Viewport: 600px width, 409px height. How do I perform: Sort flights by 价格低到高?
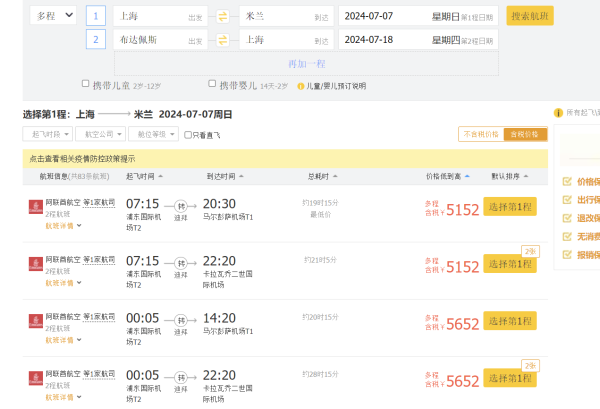pyautogui.click(x=448, y=176)
